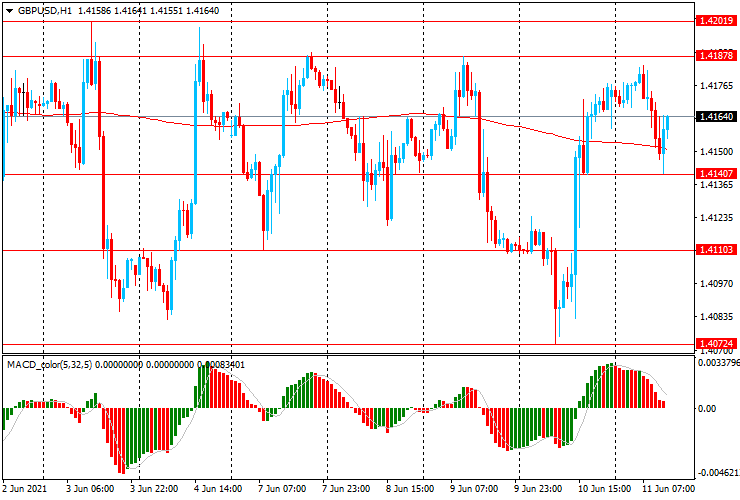Click the 1.41235 price scale value

(717, 218)
